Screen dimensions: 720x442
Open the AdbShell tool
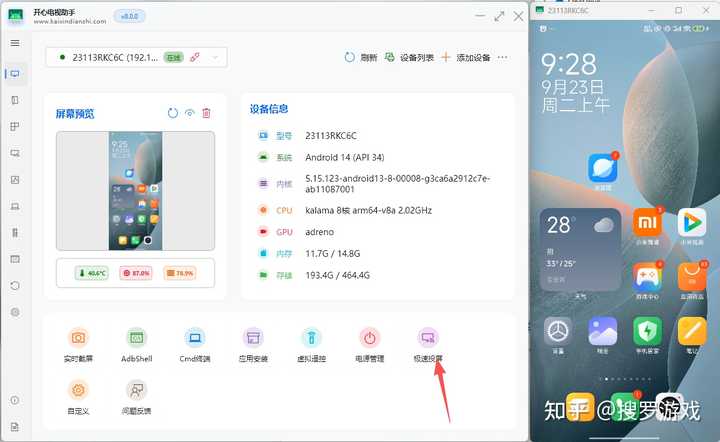(x=137, y=338)
